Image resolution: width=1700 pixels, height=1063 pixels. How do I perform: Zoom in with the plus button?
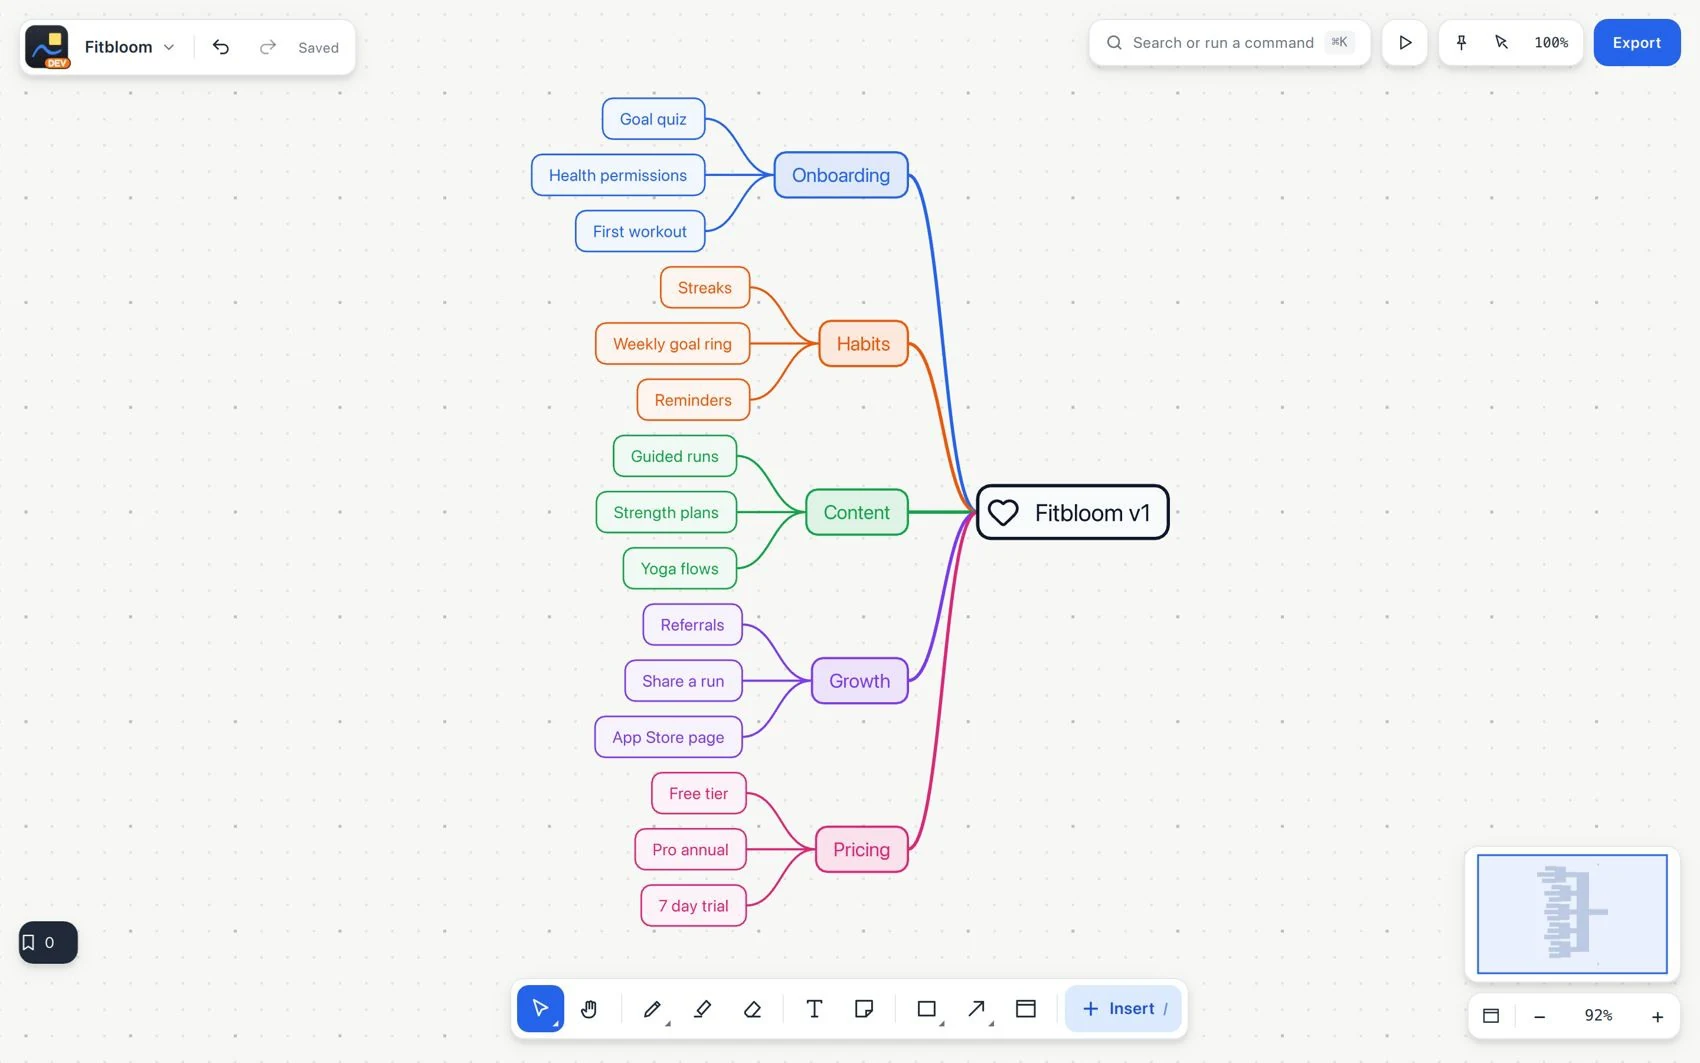click(1657, 1016)
